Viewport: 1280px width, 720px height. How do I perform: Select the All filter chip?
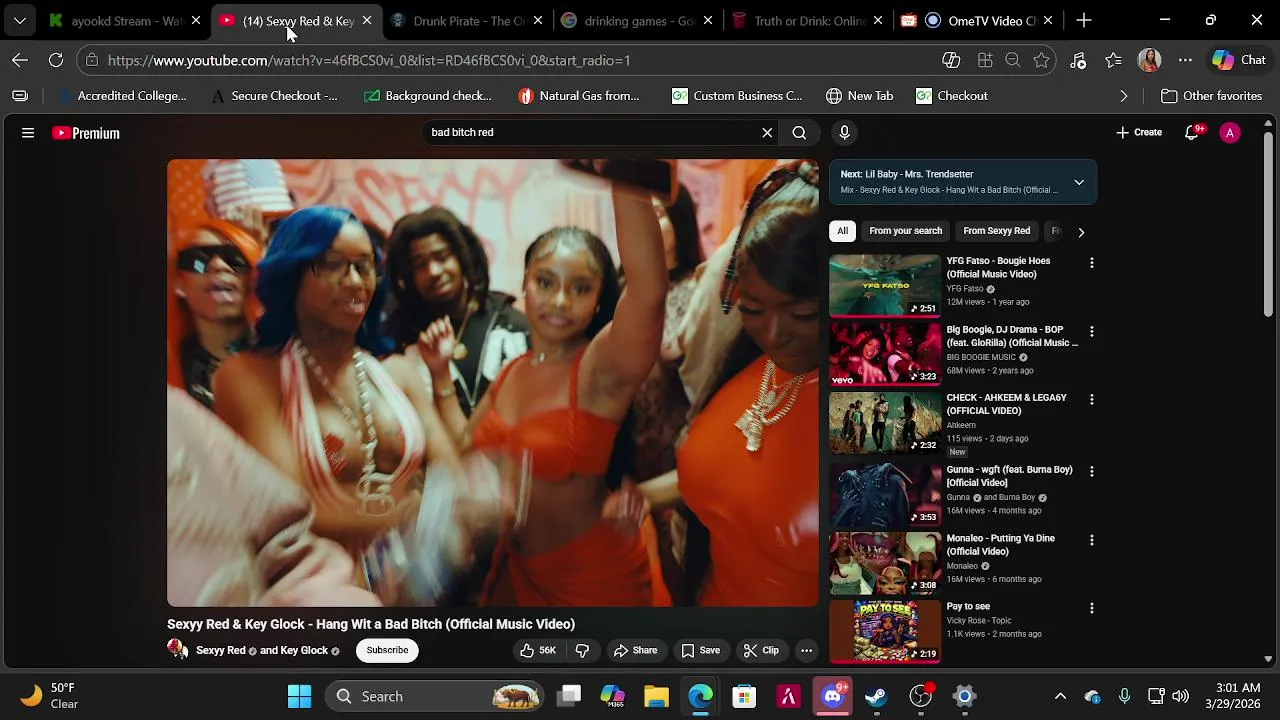[x=842, y=231]
